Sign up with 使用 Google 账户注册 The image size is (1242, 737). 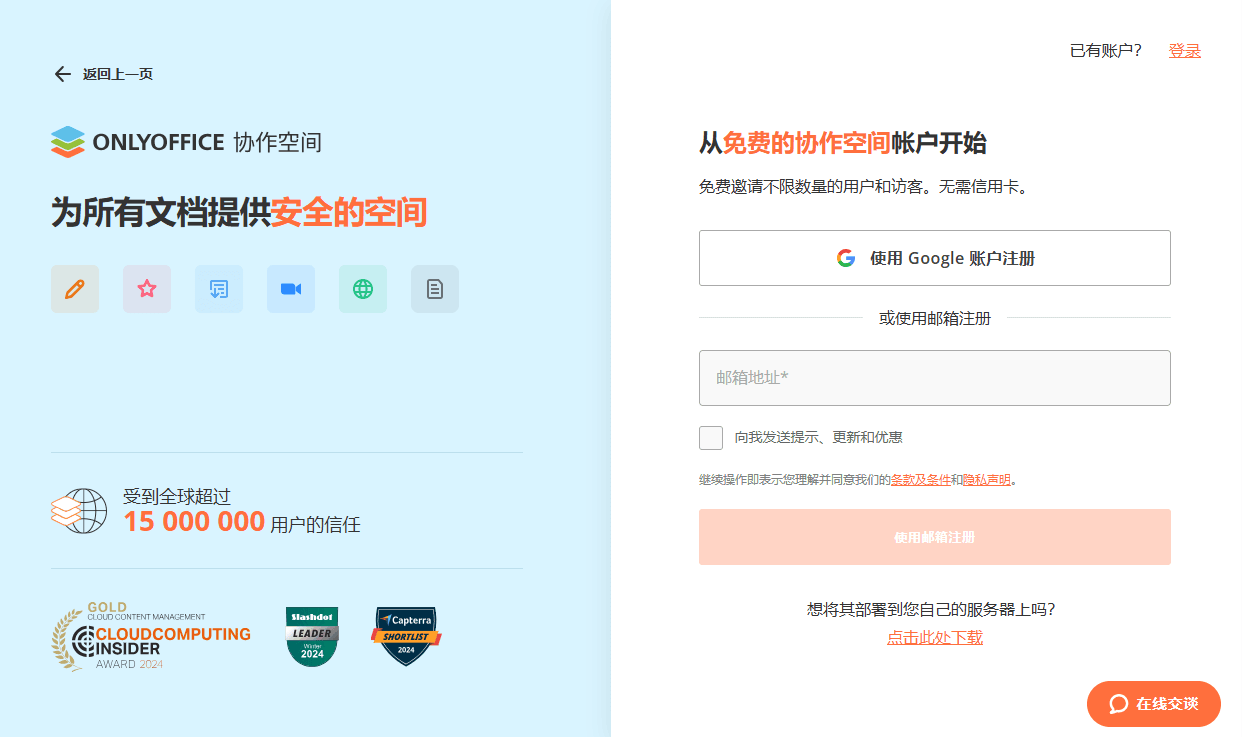pyautogui.click(x=934, y=258)
